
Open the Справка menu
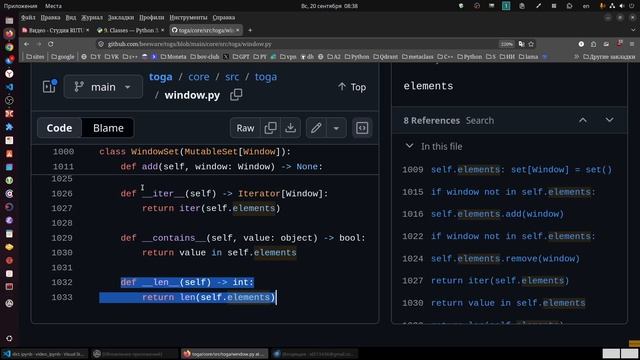[224, 18]
